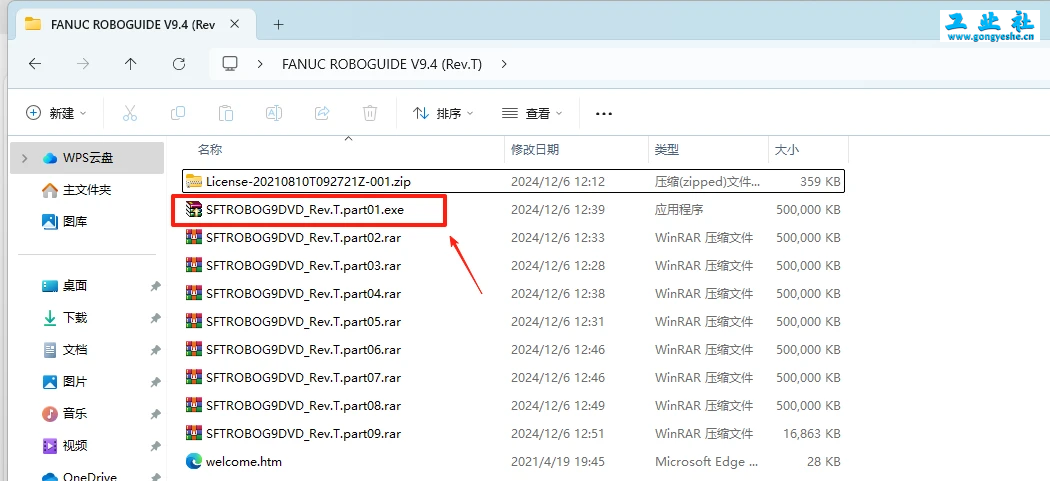The width and height of the screenshot is (1050, 481).
Task: Select SFTROBOG9DVD_Rev.T.part06.rar file name
Action: pyautogui.click(x=303, y=350)
